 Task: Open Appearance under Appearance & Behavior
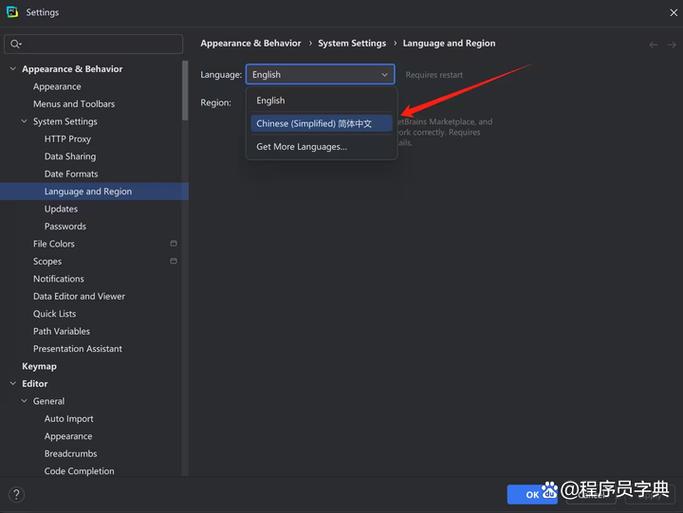click(x=57, y=87)
